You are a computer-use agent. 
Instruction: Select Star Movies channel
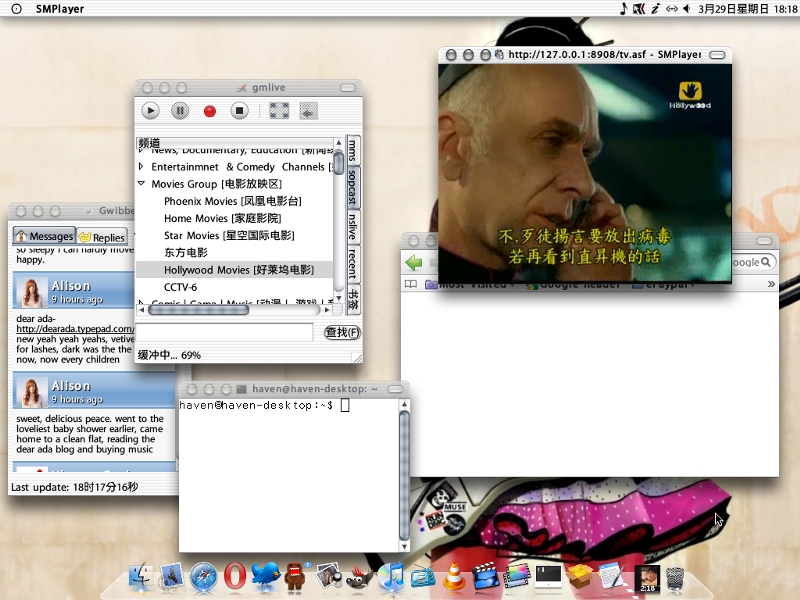point(229,235)
